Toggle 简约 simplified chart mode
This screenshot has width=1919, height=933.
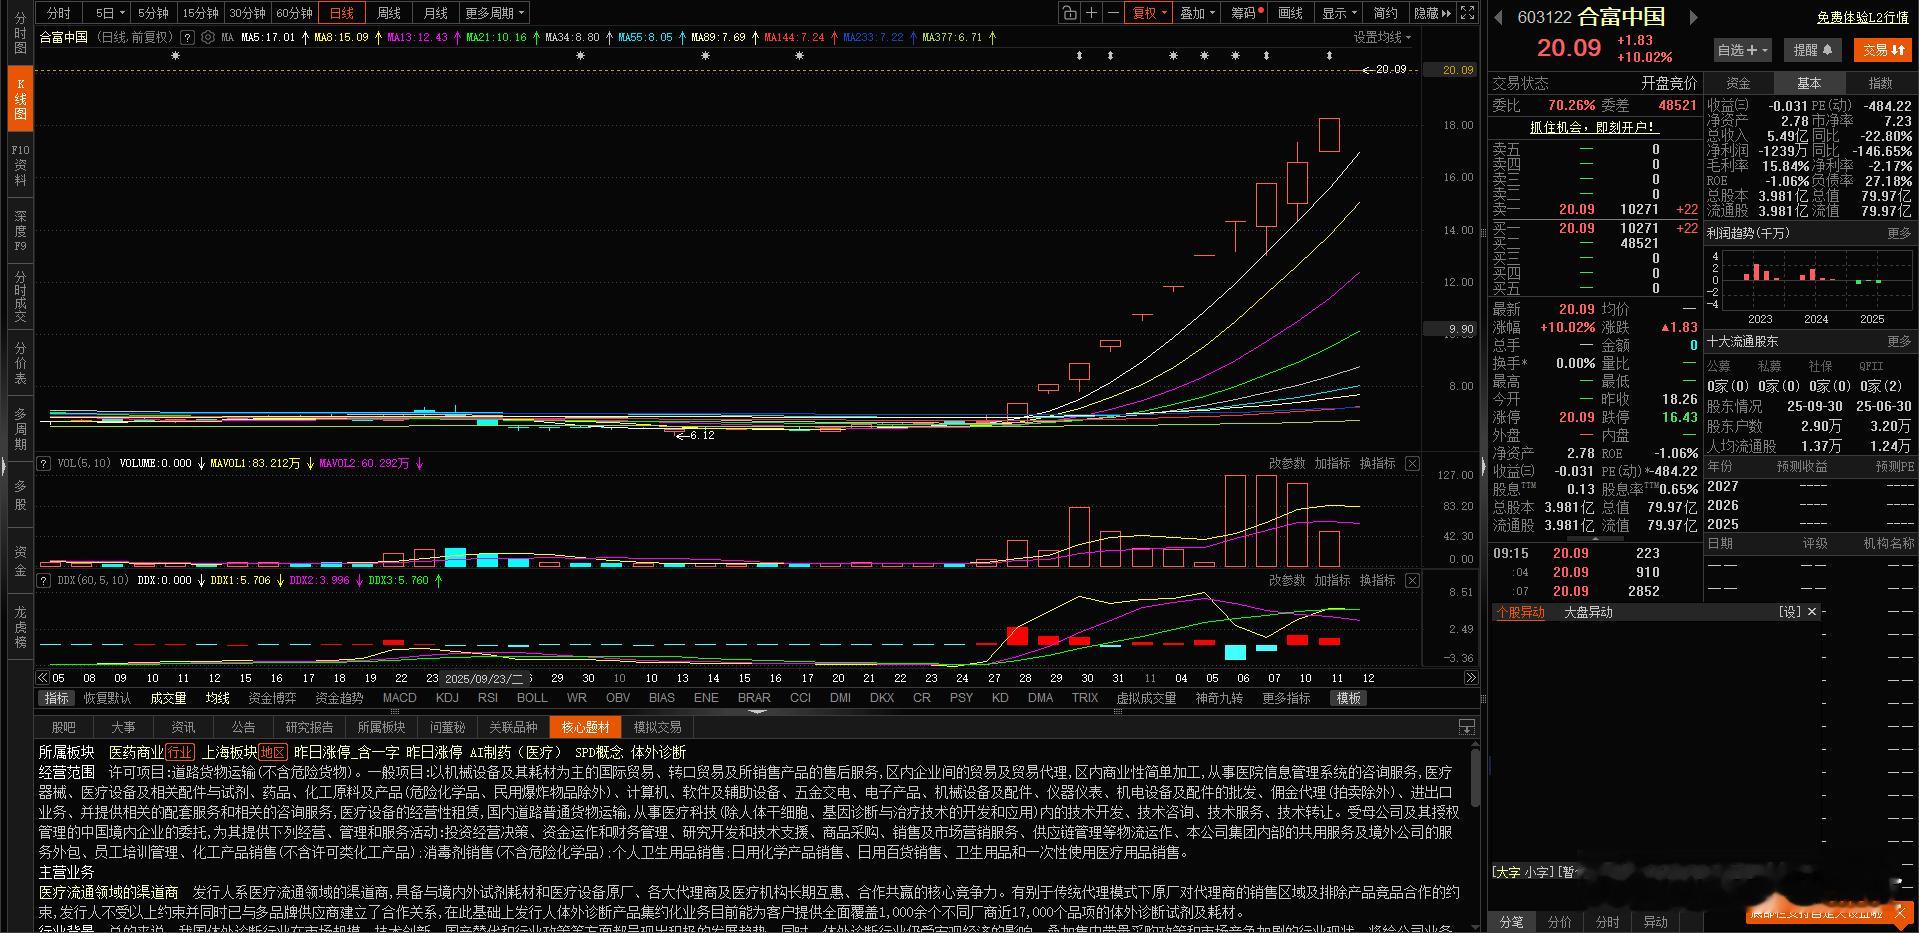tap(1384, 12)
